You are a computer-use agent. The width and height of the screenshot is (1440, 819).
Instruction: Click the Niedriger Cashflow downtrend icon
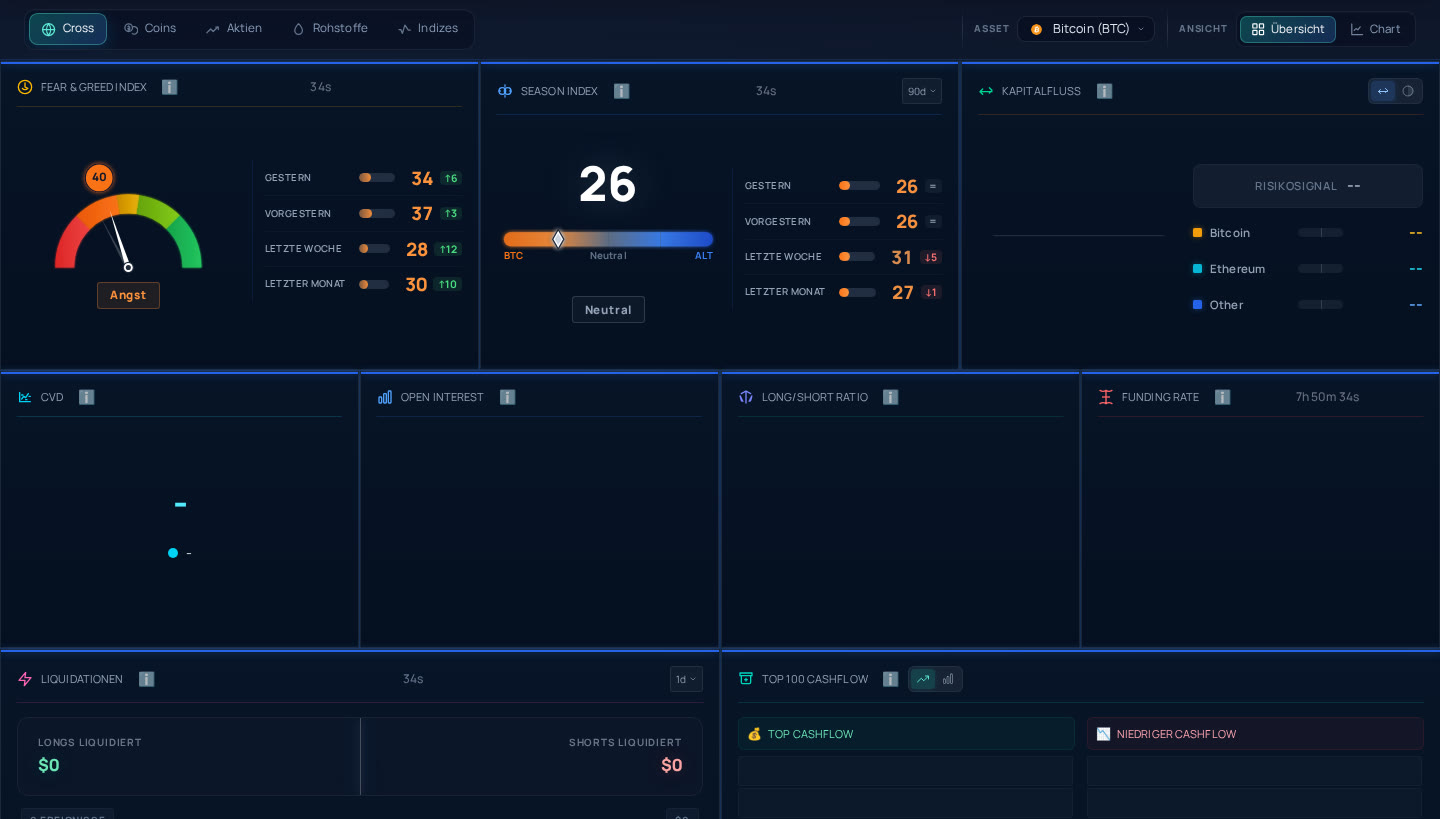tap(1103, 734)
